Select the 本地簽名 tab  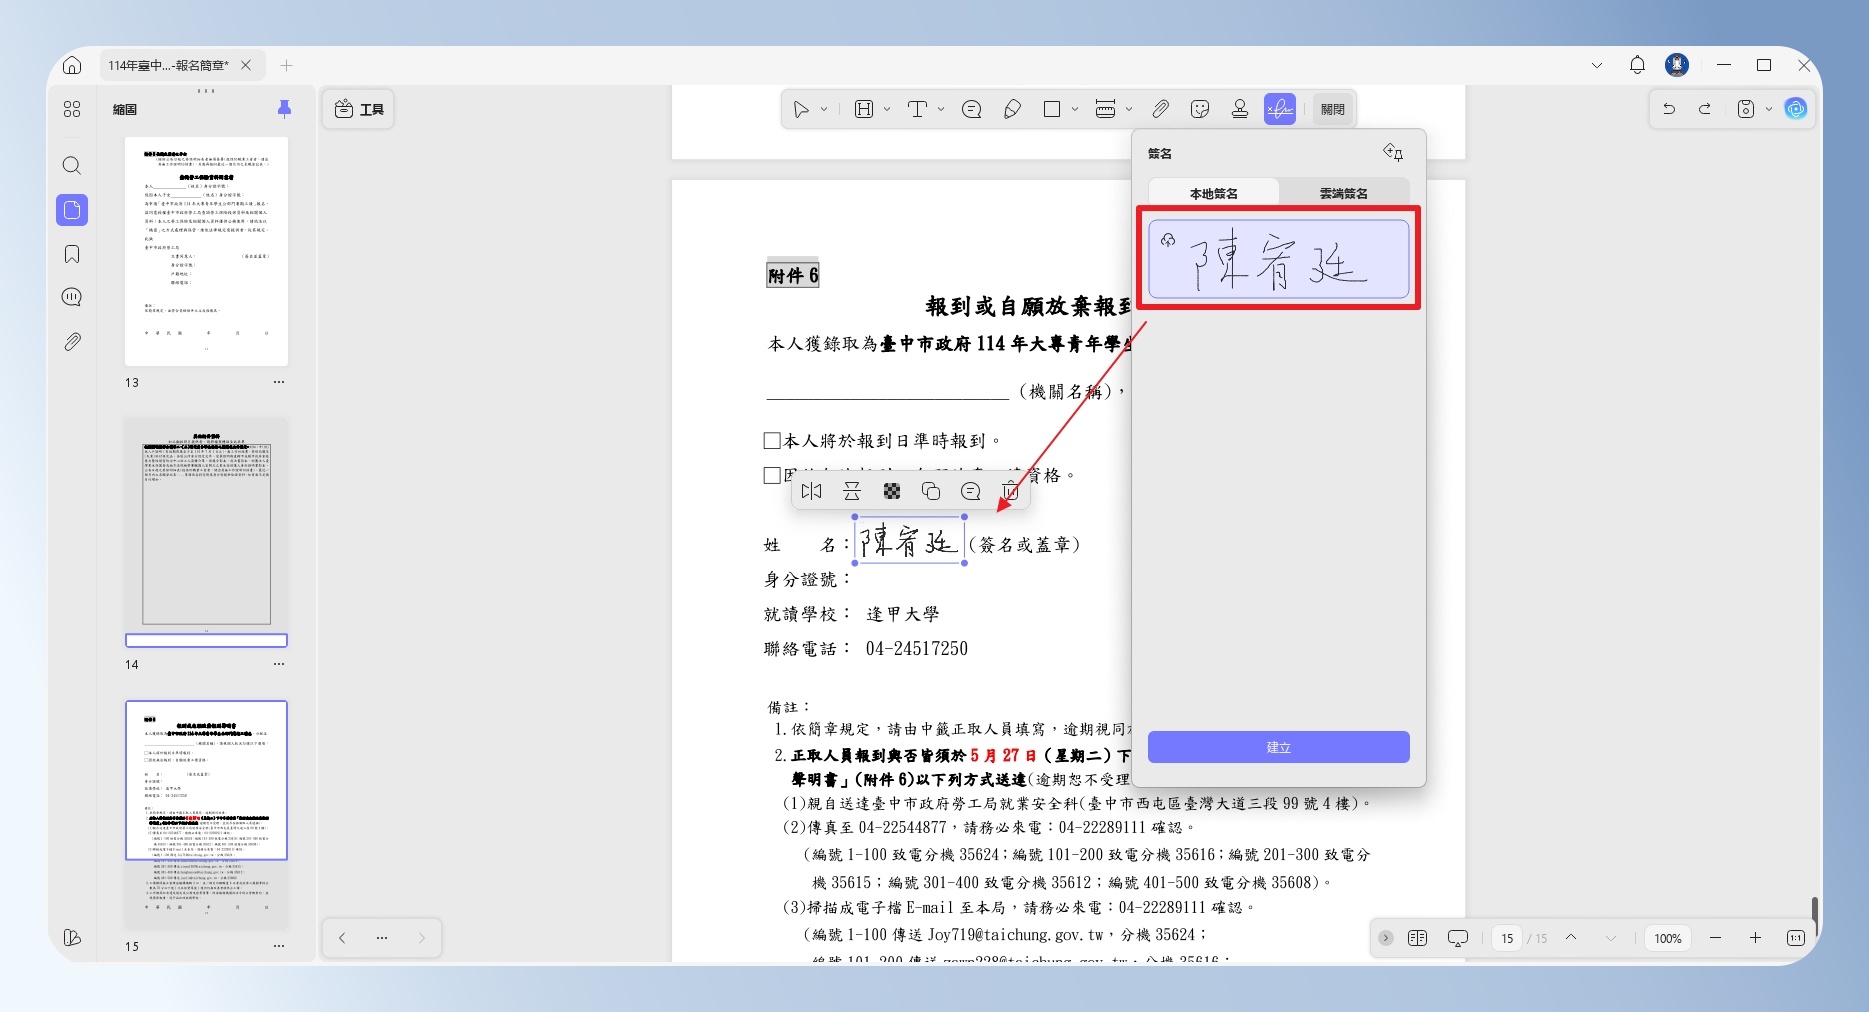tap(1214, 193)
